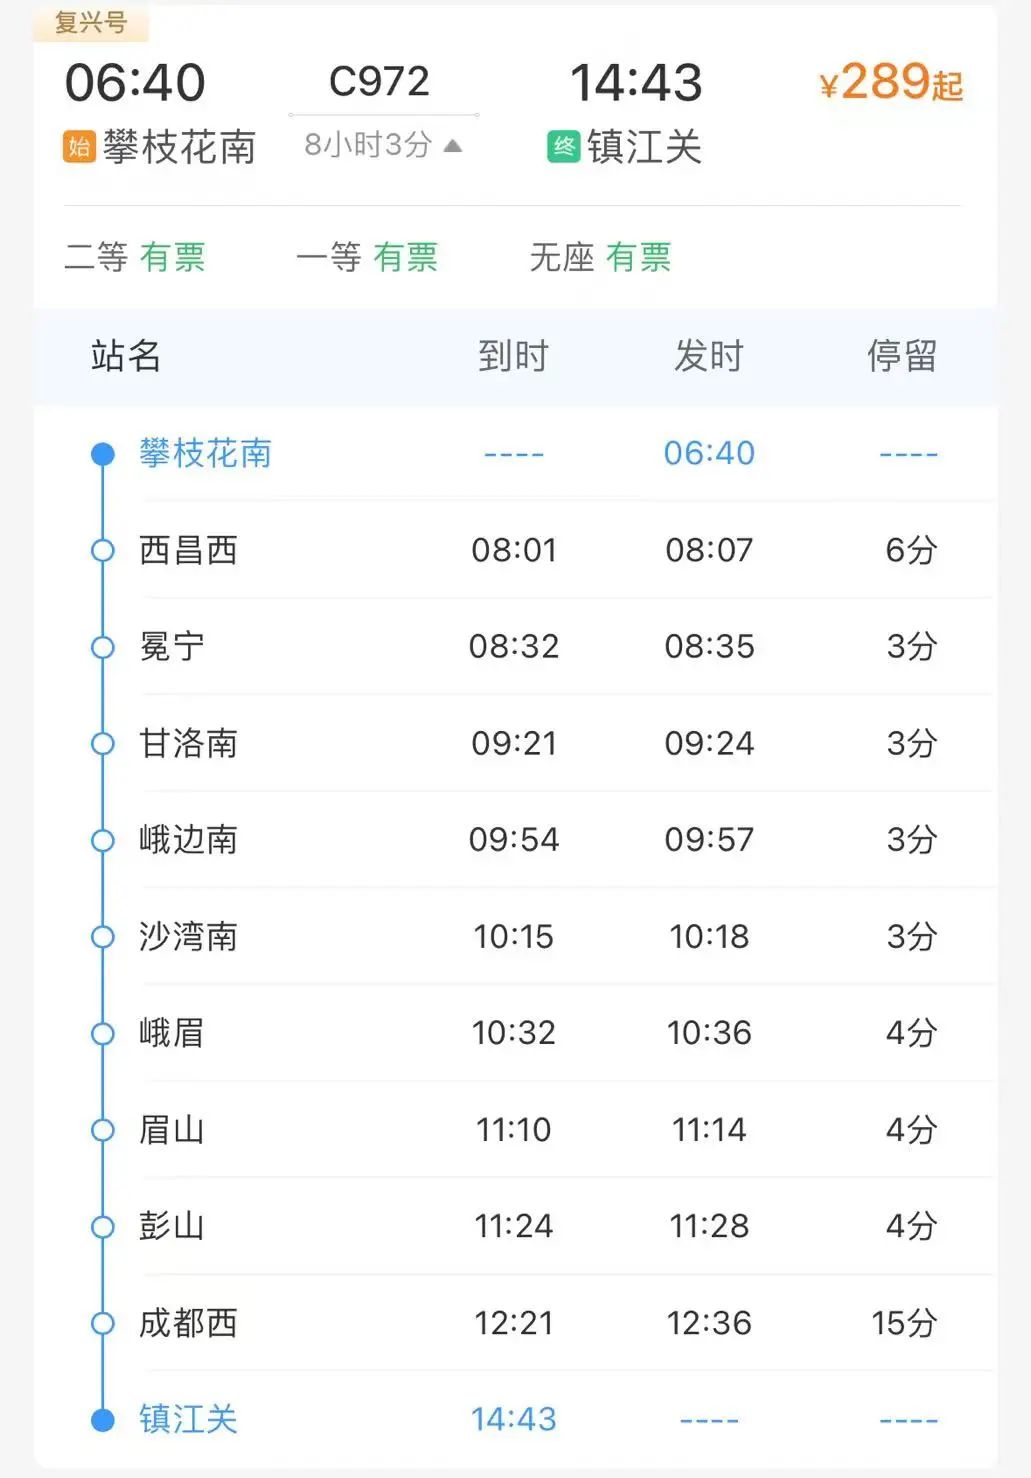
Task: Select train number C972
Action: [379, 82]
